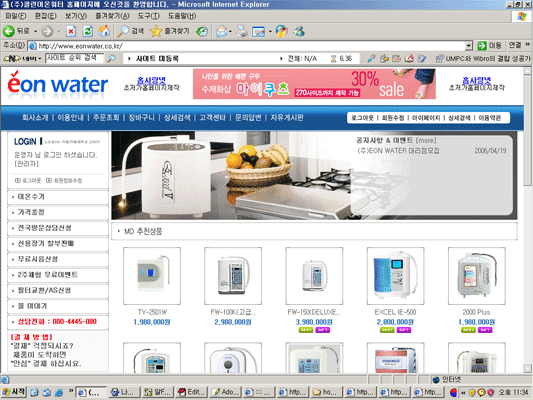Click the taskbar clock 오후 11:34

point(513,393)
